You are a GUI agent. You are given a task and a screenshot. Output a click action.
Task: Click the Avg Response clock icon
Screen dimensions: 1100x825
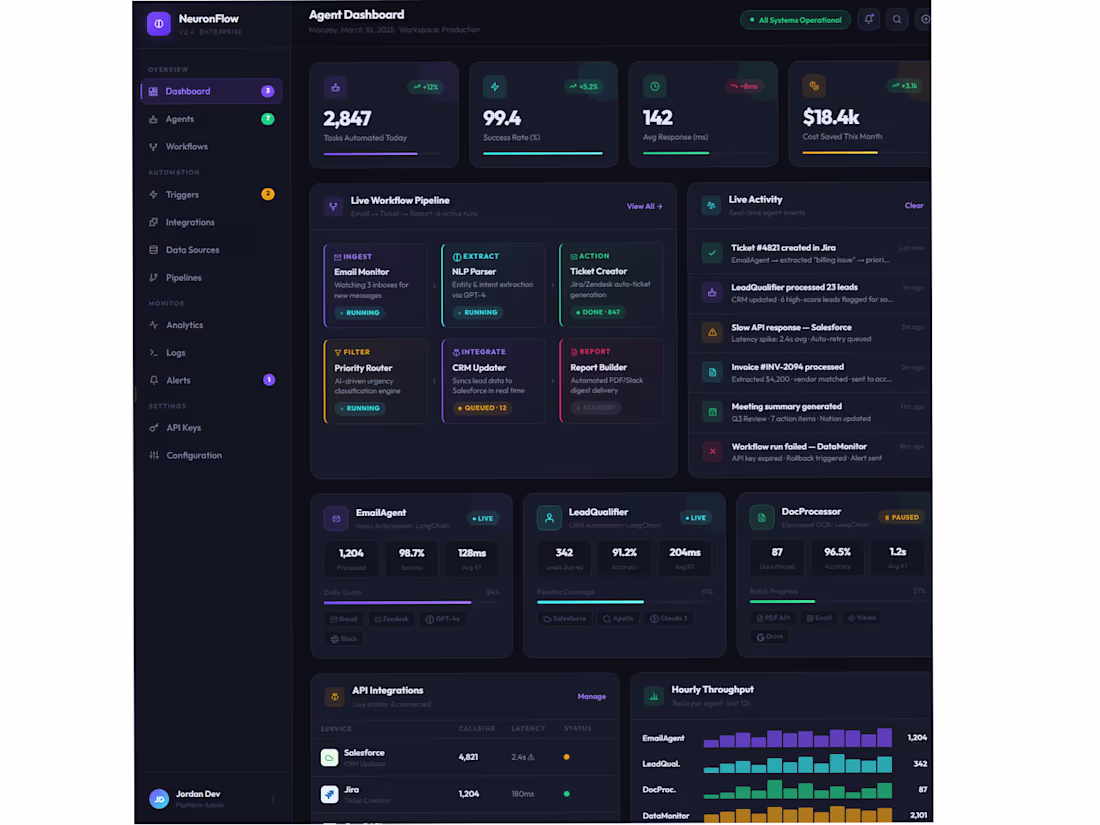pos(655,86)
